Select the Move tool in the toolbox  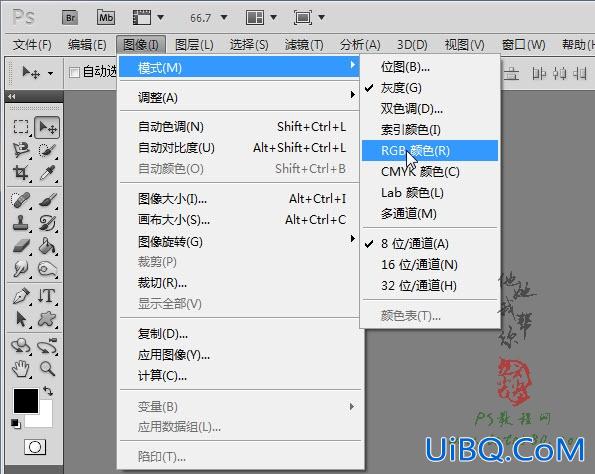tap(47, 127)
